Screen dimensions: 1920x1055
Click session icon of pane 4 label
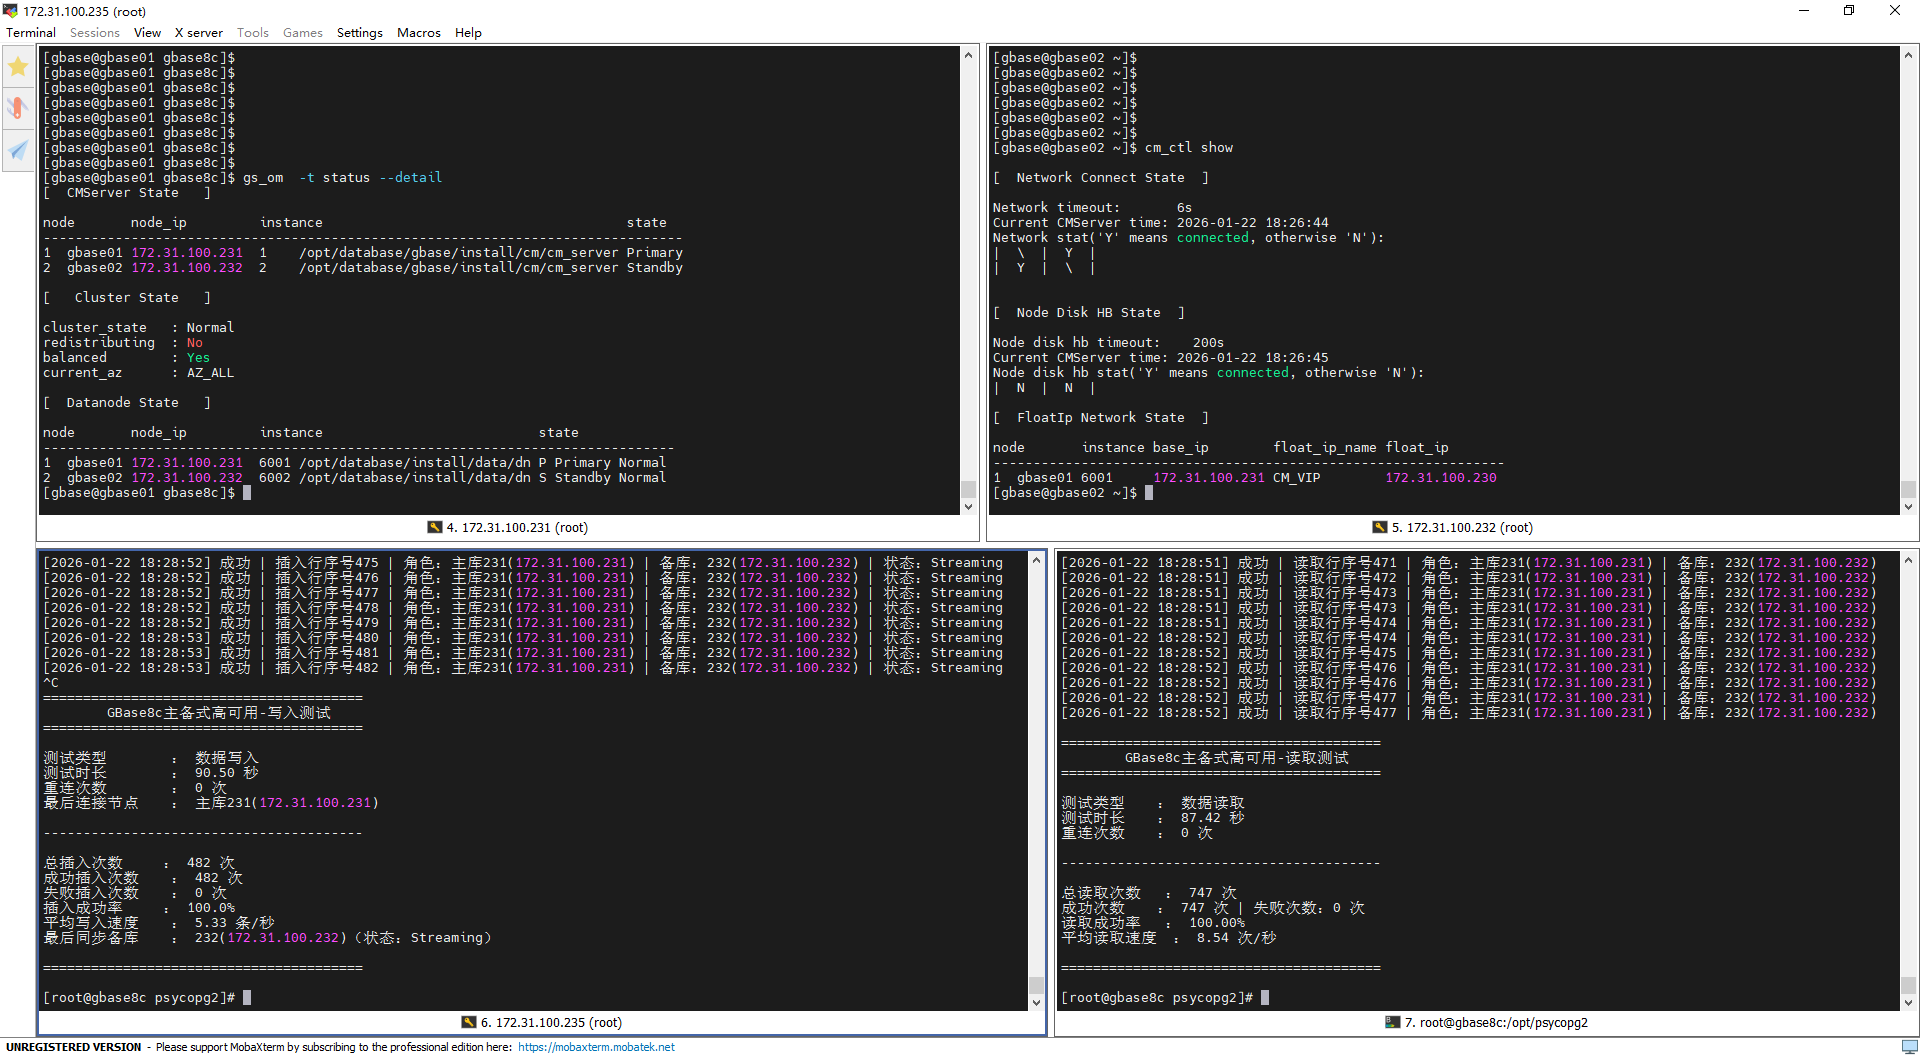pyautogui.click(x=434, y=528)
